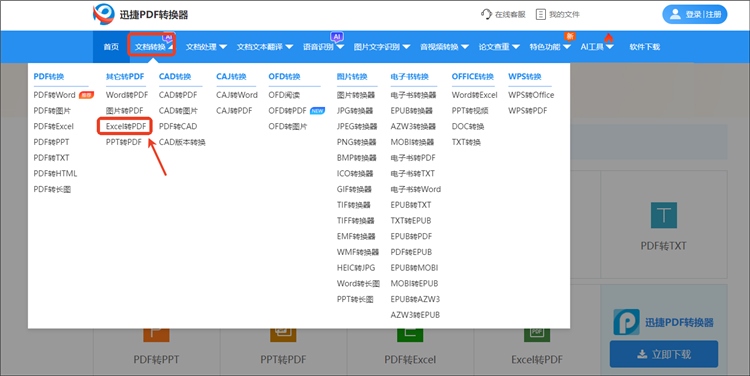Choose PPT转PDF in dropdown list
This screenshot has height=376, width=750.
point(124,142)
